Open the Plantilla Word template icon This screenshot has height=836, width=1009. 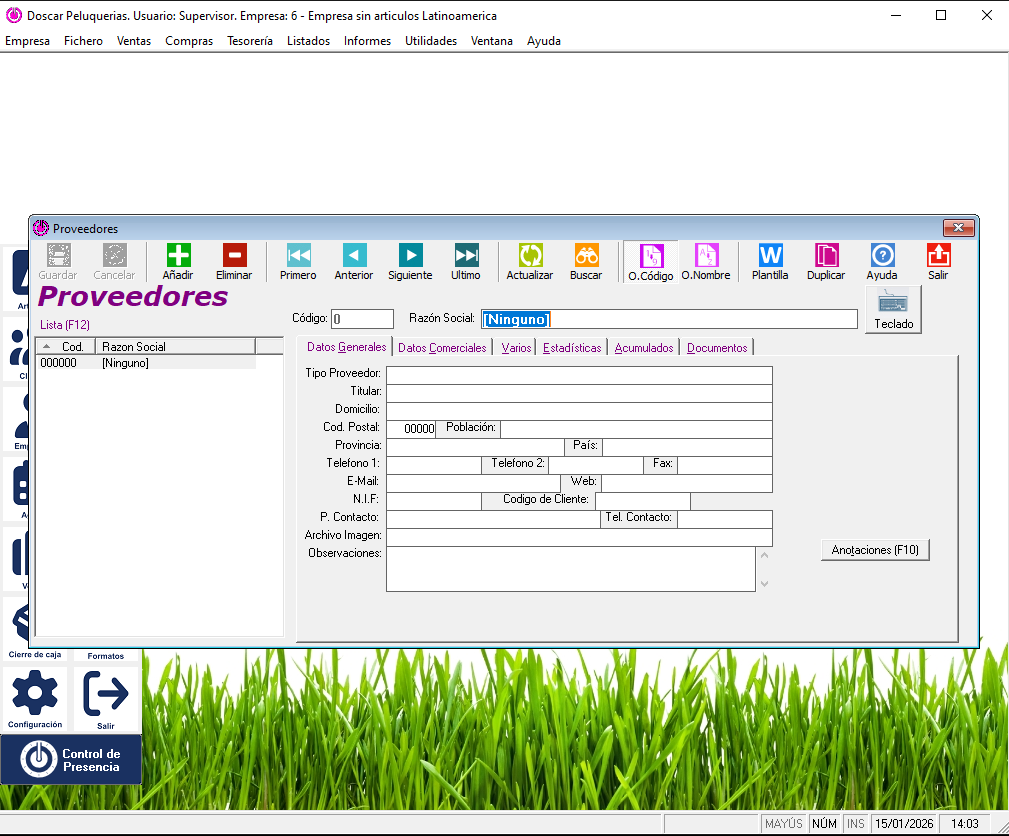click(x=770, y=256)
